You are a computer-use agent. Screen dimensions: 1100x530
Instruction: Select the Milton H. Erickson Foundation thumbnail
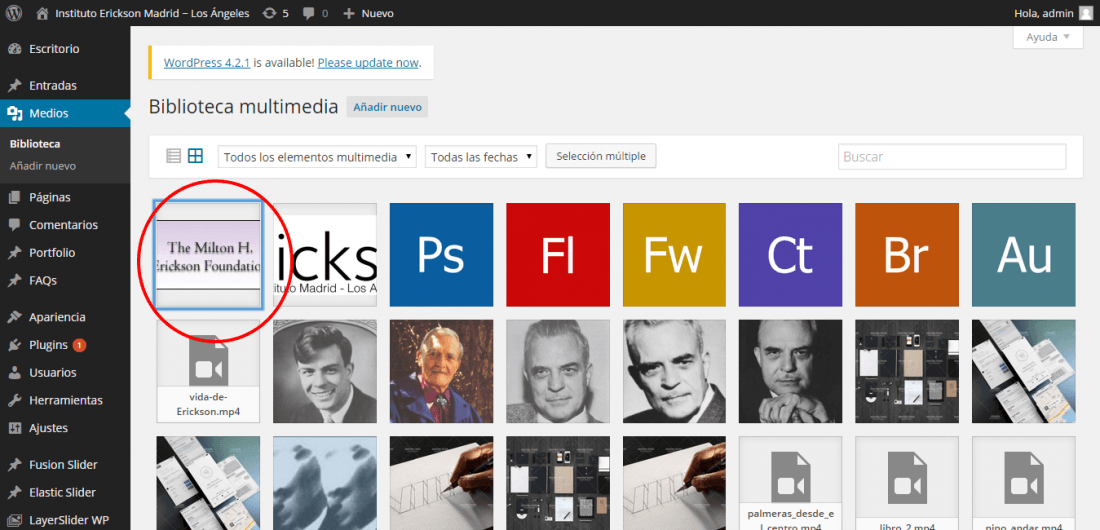click(x=208, y=255)
